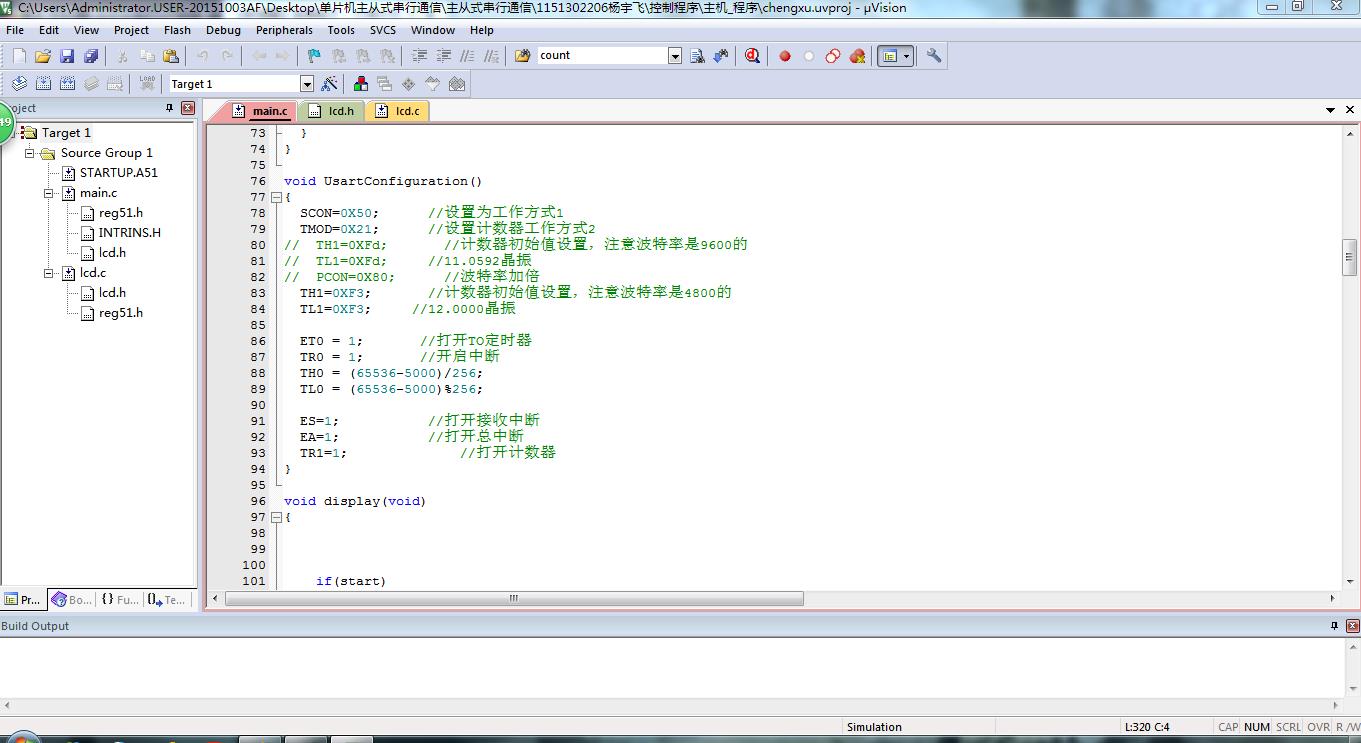Viewport: 1361px width, 743px height.
Task: Save the current file
Action: tap(67, 56)
